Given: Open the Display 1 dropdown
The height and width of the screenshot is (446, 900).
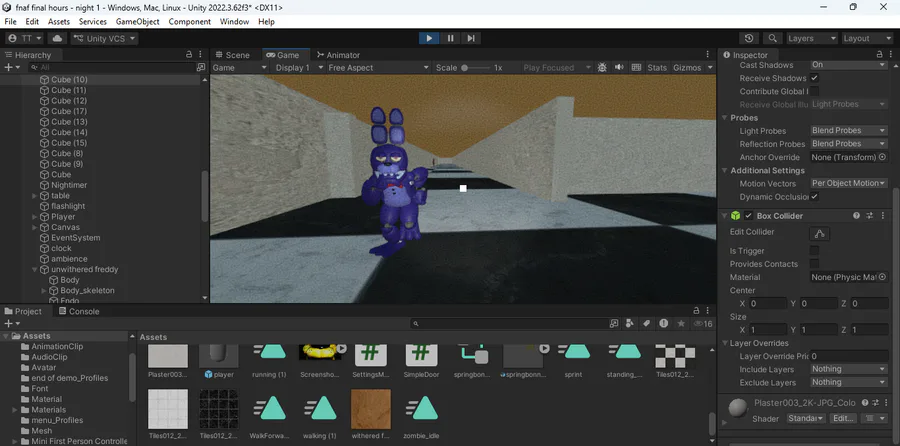Looking at the screenshot, I should pyautogui.click(x=297, y=68).
